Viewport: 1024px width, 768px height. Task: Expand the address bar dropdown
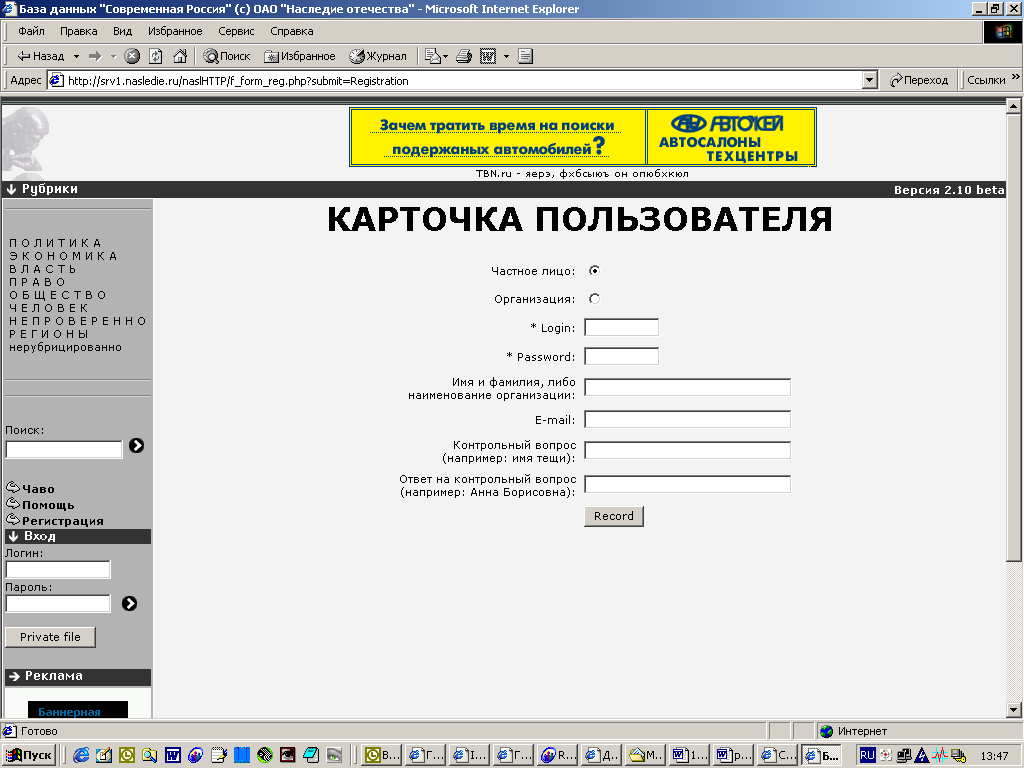pyautogui.click(x=869, y=80)
